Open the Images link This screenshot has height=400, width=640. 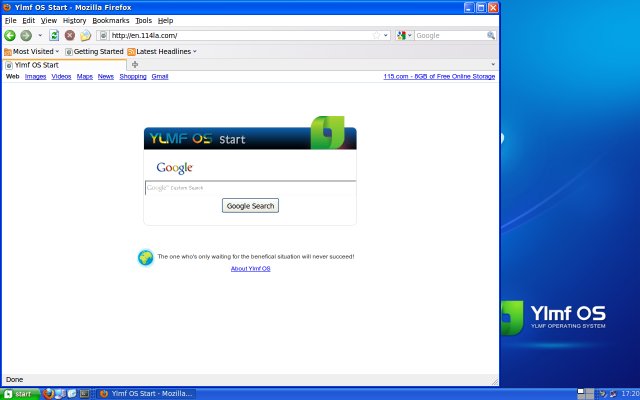36,76
